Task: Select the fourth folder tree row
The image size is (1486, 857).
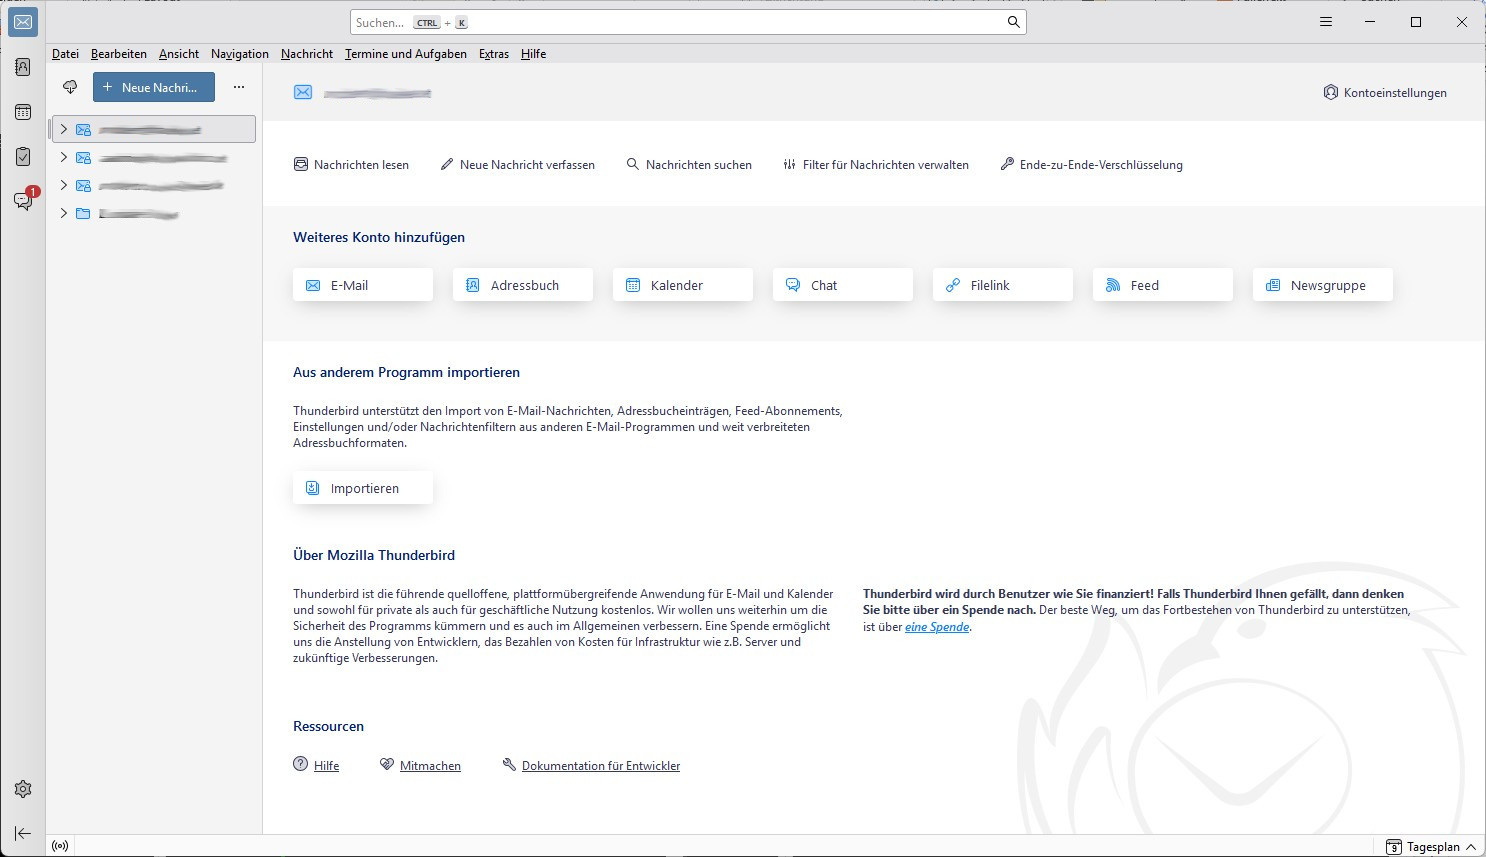Action: (x=154, y=213)
